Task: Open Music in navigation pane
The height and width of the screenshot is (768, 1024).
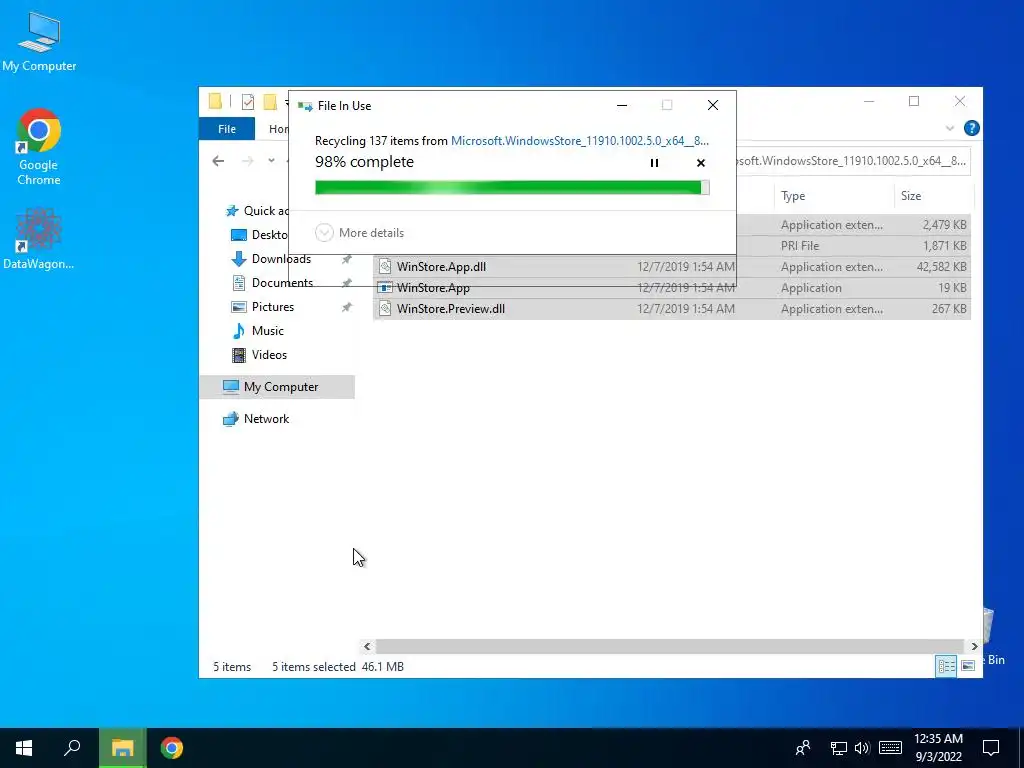Action: [257, 330]
